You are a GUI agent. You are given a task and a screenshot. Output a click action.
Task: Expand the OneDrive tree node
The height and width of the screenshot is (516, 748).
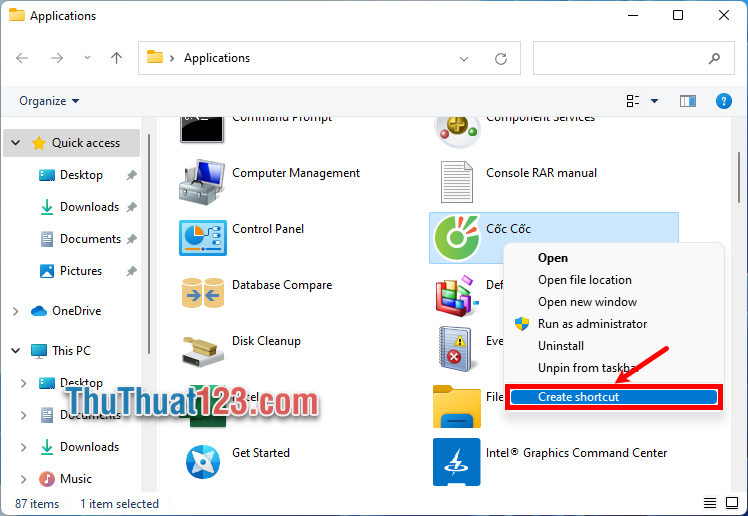pos(15,311)
